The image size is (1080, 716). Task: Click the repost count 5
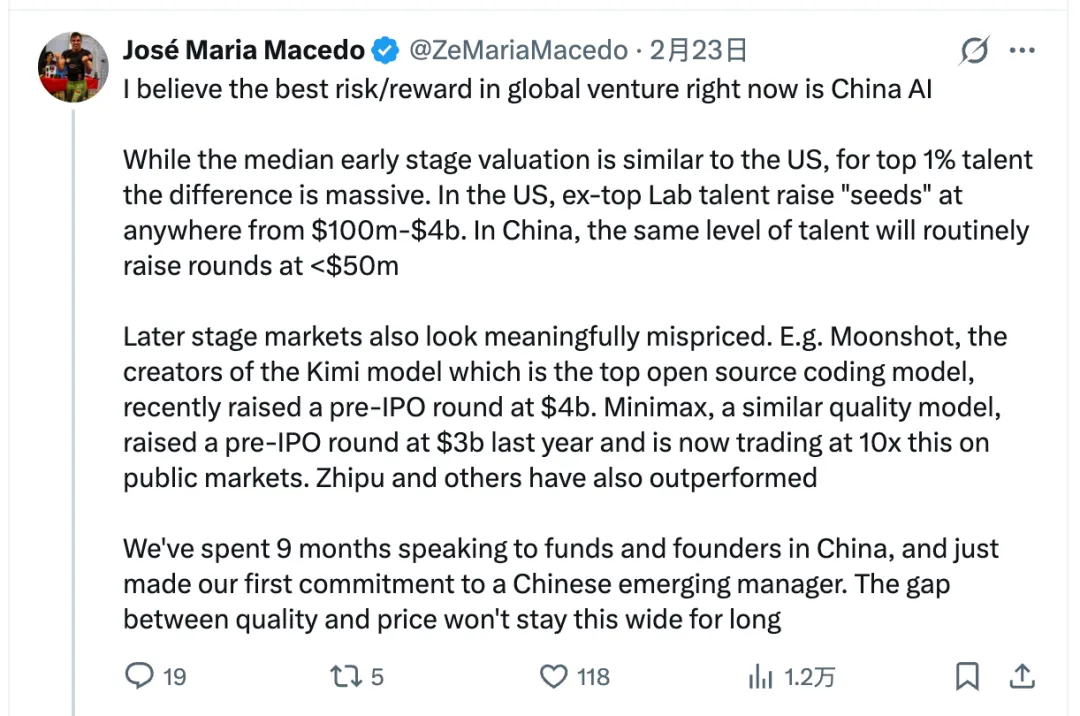377,677
